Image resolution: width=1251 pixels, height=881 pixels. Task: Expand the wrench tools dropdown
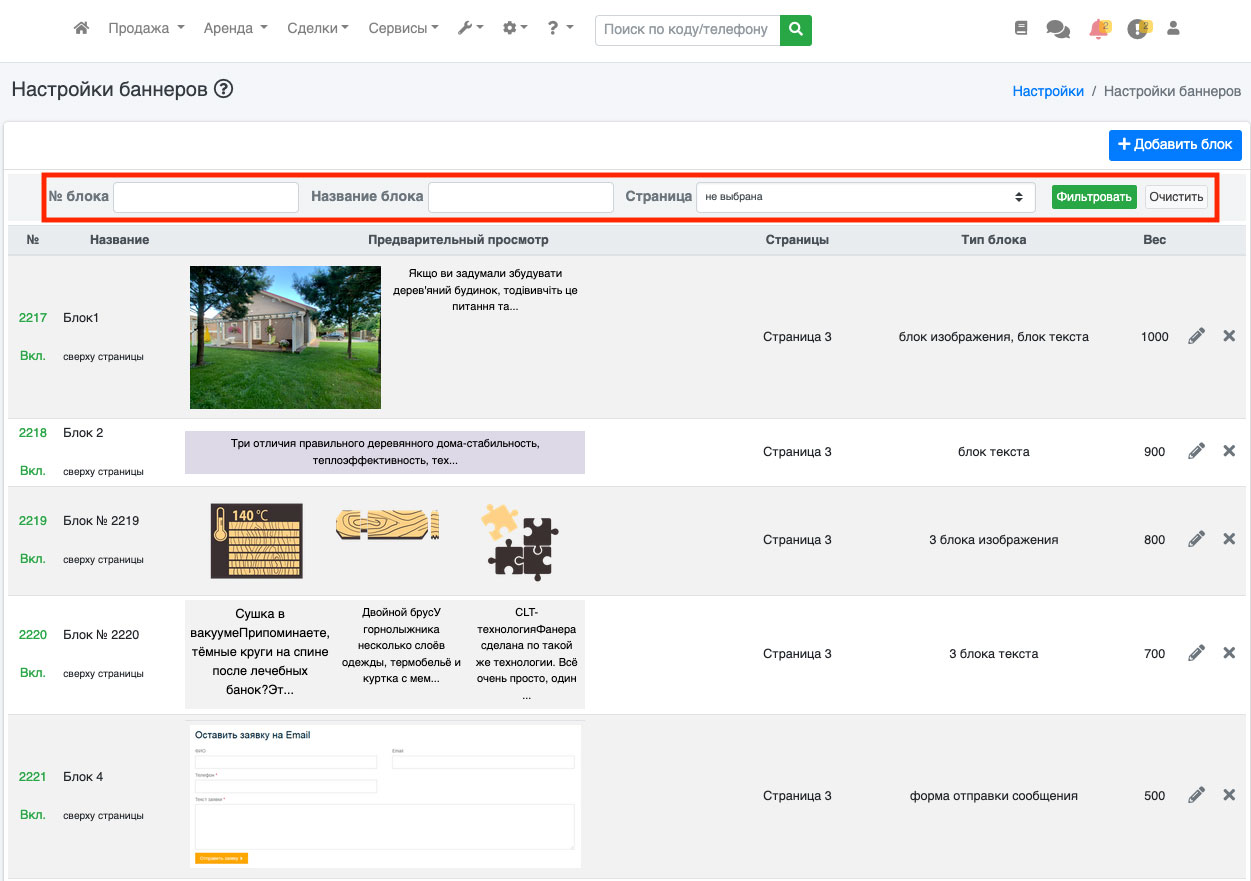470,29
